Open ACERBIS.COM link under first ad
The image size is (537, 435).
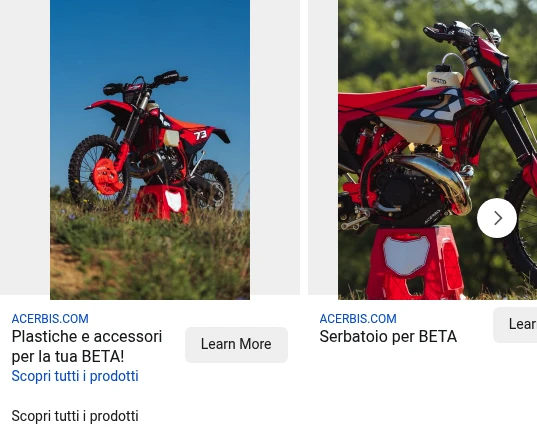(50, 319)
